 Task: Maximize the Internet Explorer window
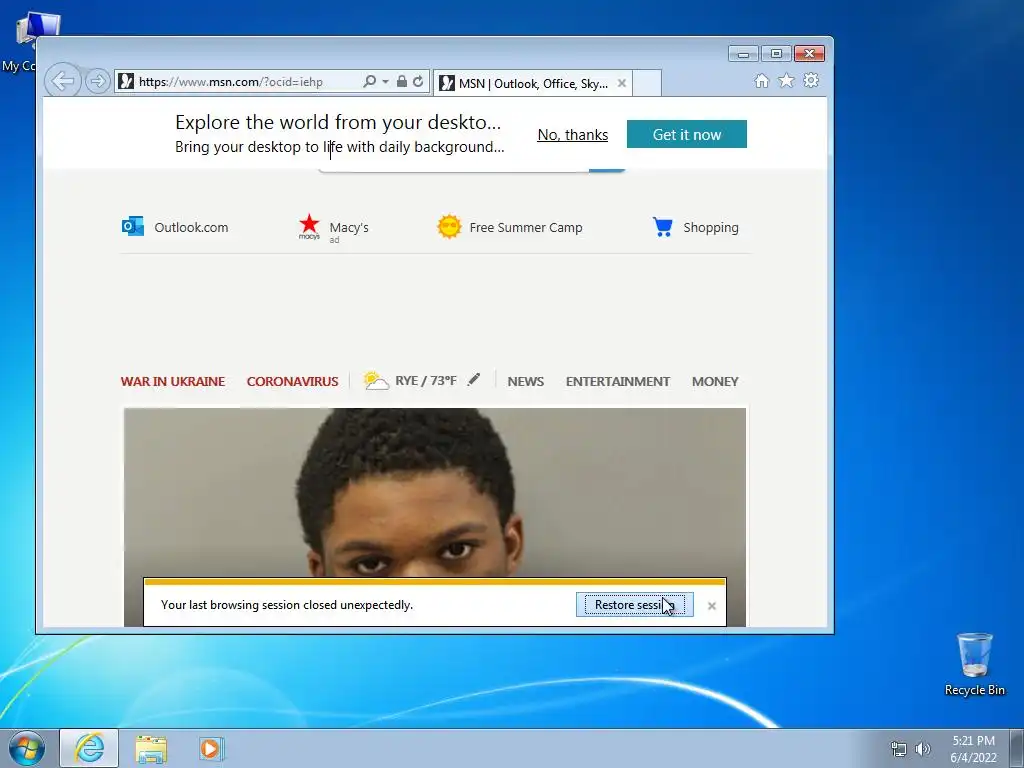pos(776,54)
